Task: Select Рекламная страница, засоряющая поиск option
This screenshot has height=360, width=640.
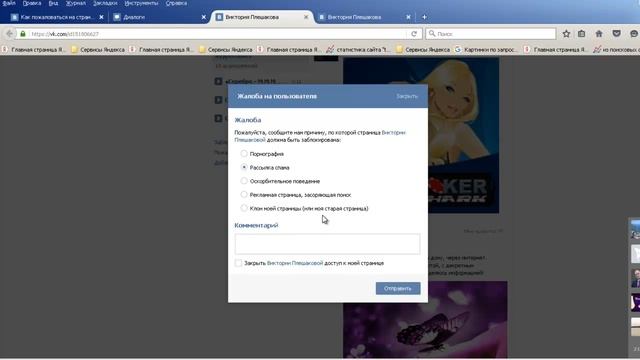Action: click(x=244, y=195)
